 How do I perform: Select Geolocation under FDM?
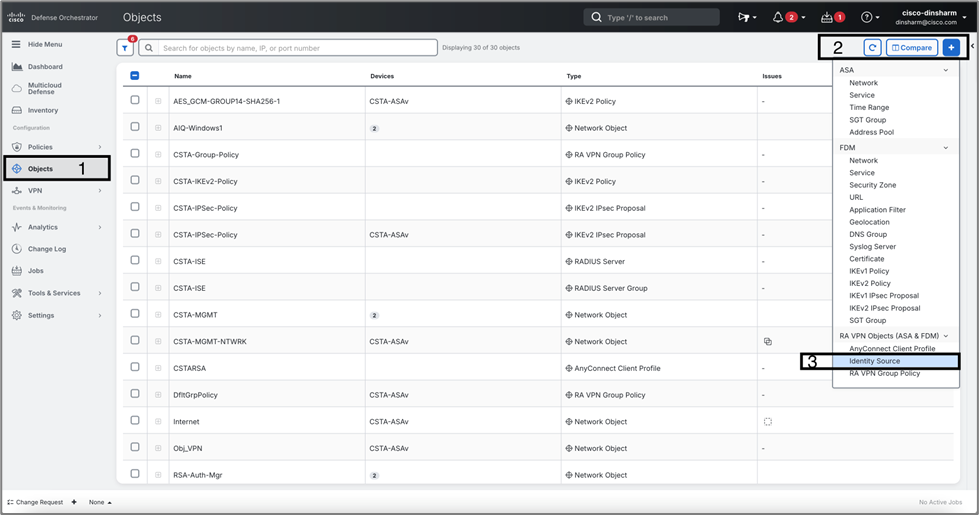click(869, 222)
